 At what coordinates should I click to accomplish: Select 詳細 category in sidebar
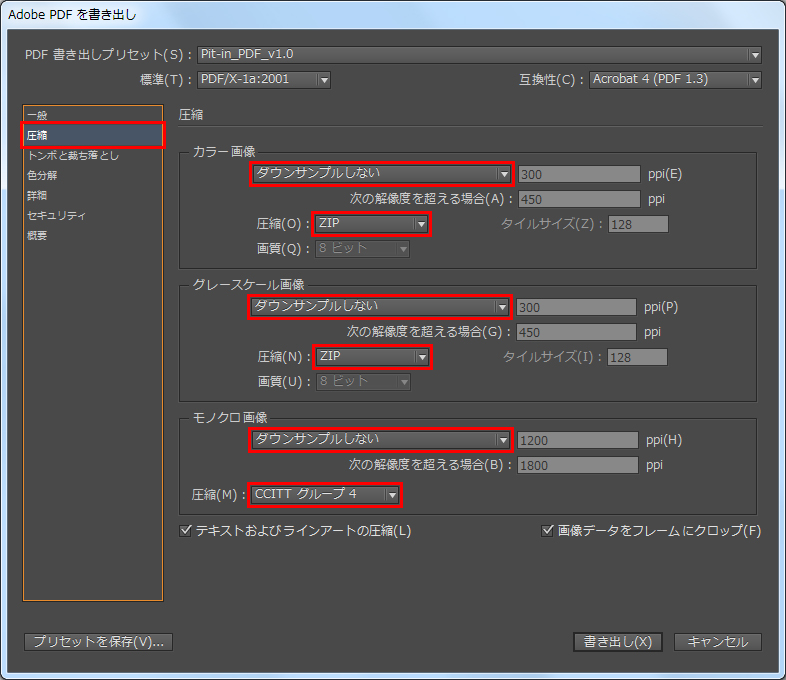tap(37, 195)
